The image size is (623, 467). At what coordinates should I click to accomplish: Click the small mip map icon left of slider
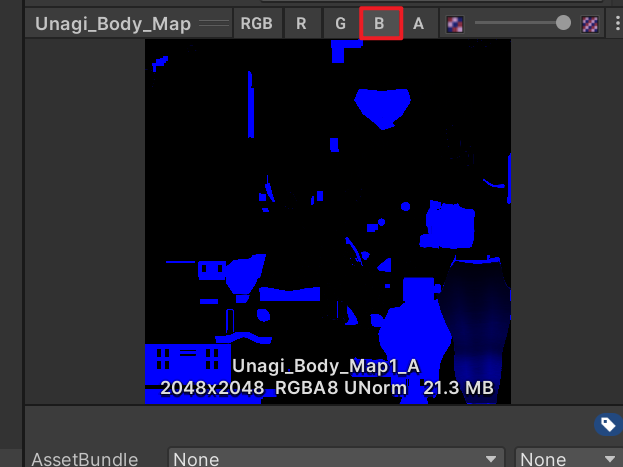[455, 23]
